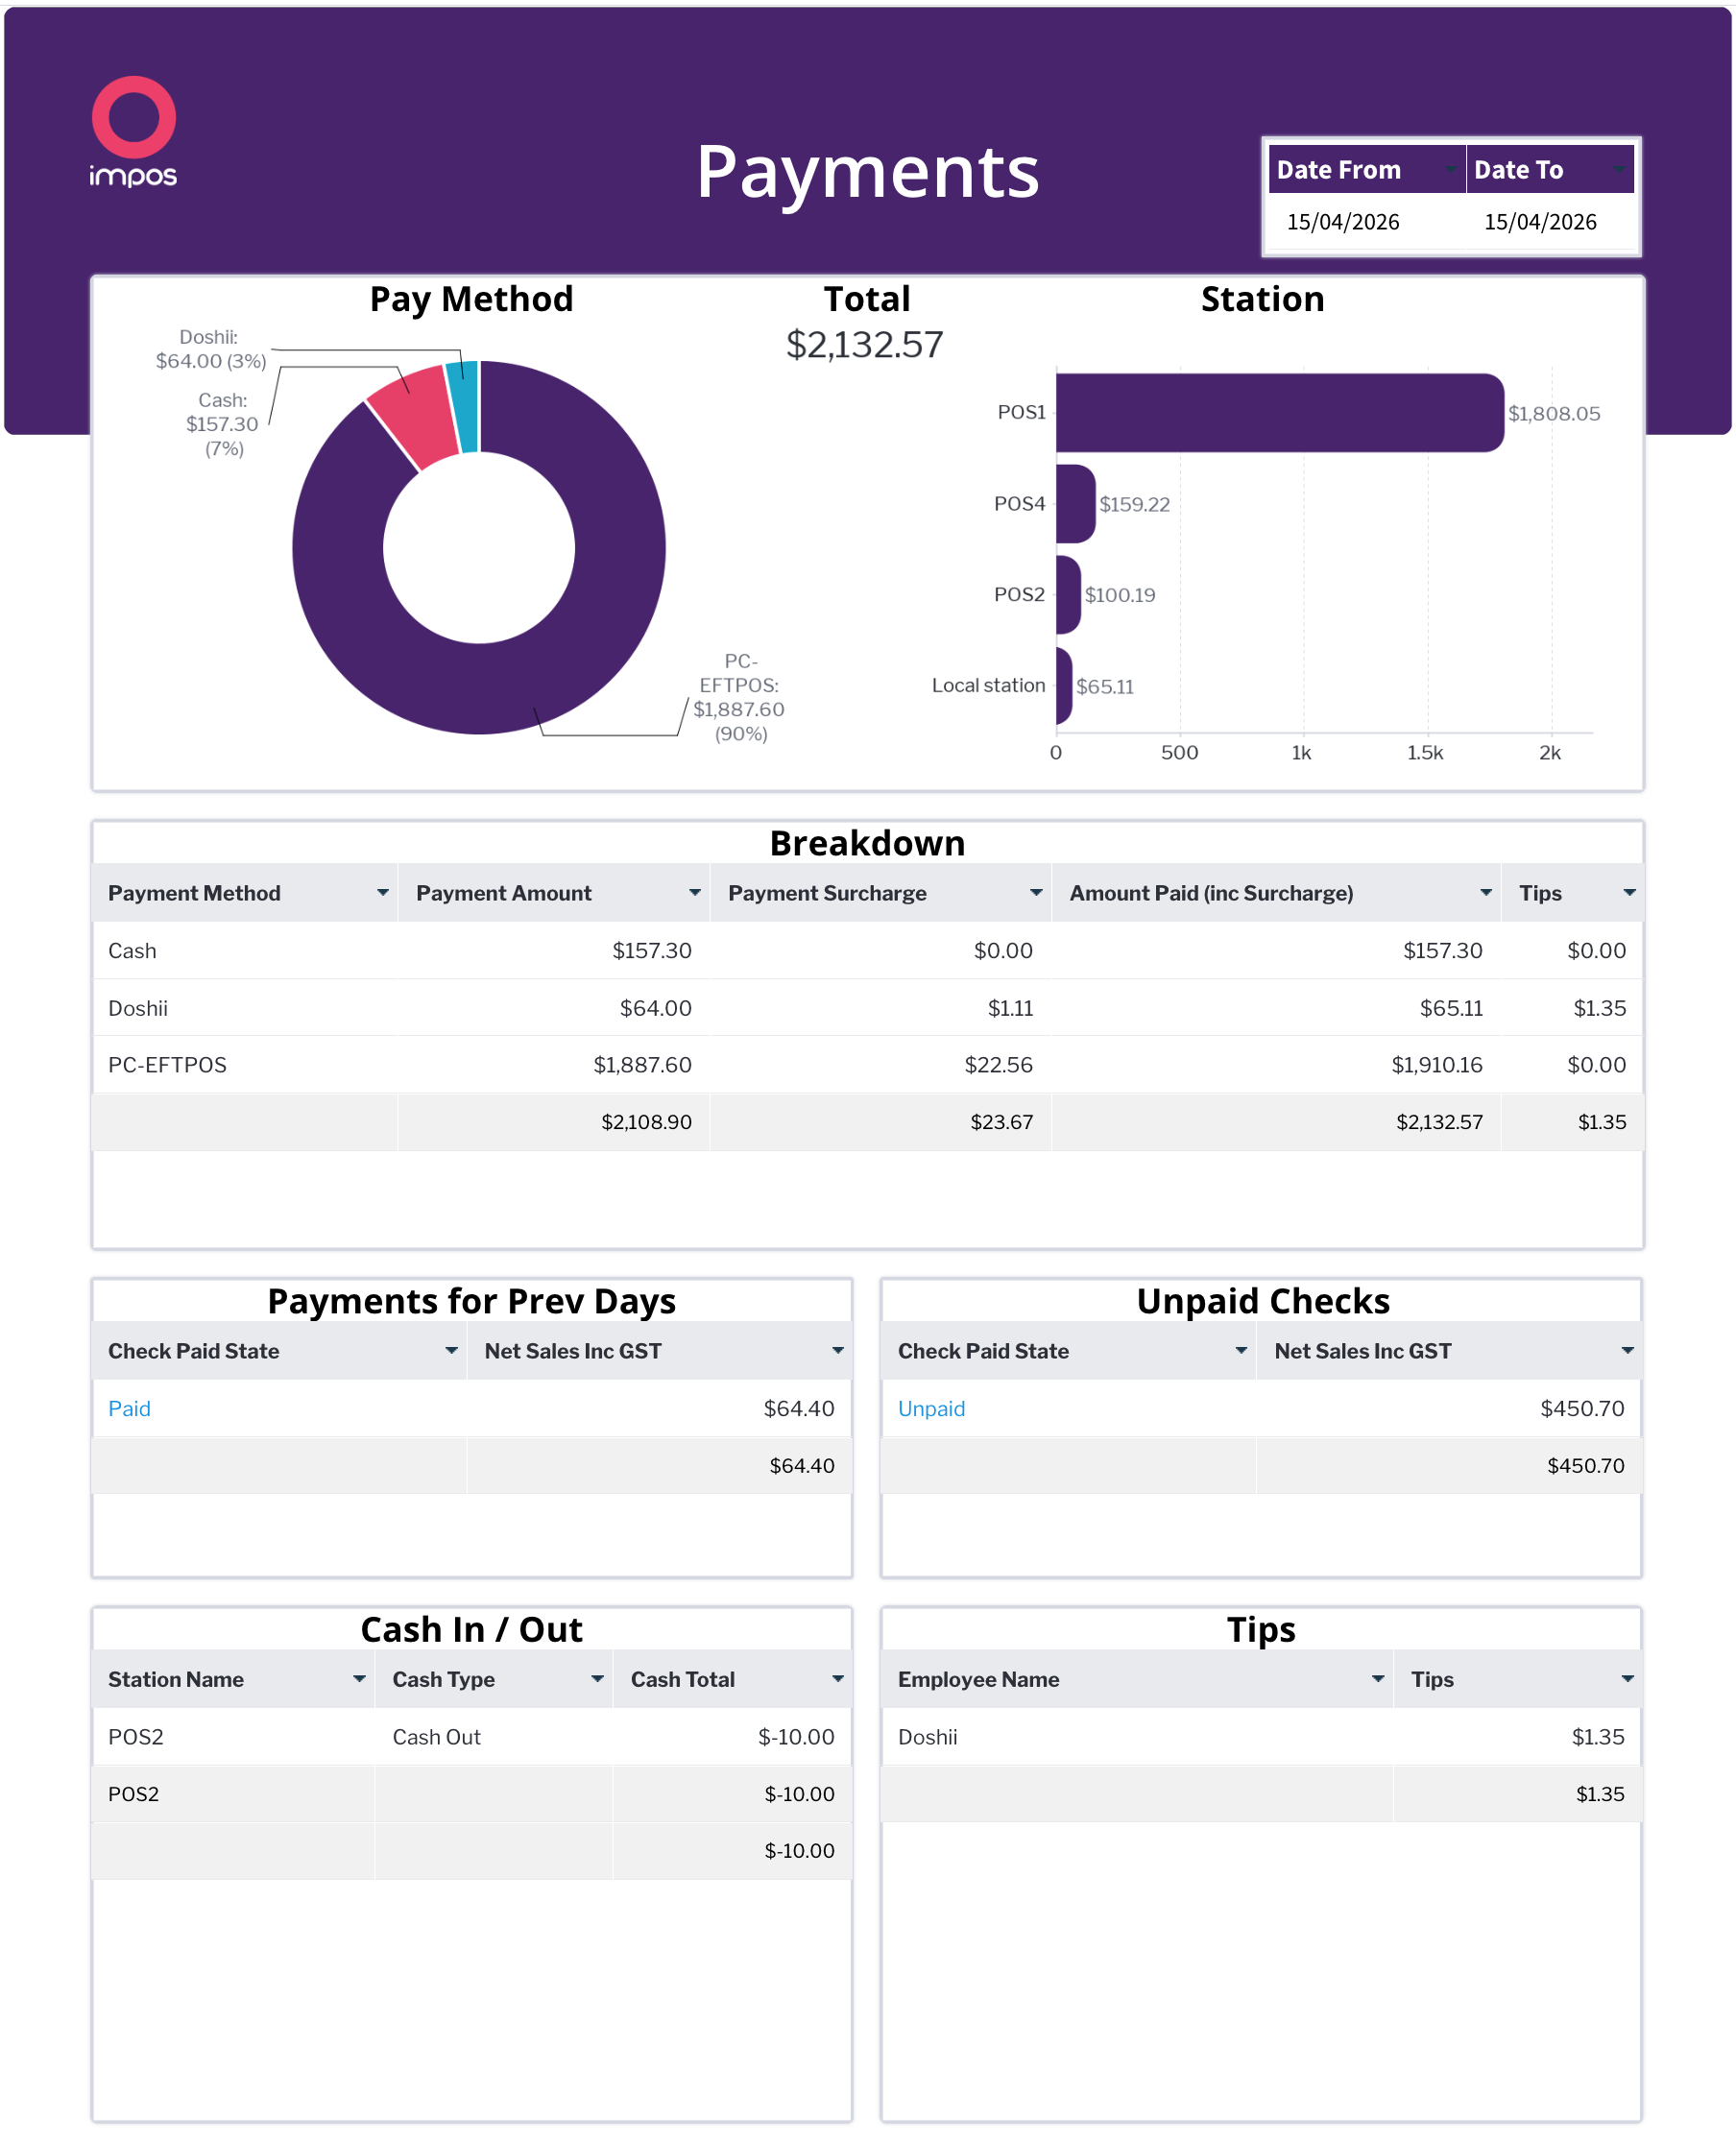
Task: Open the Date To column dropdown arrow
Action: [1618, 170]
